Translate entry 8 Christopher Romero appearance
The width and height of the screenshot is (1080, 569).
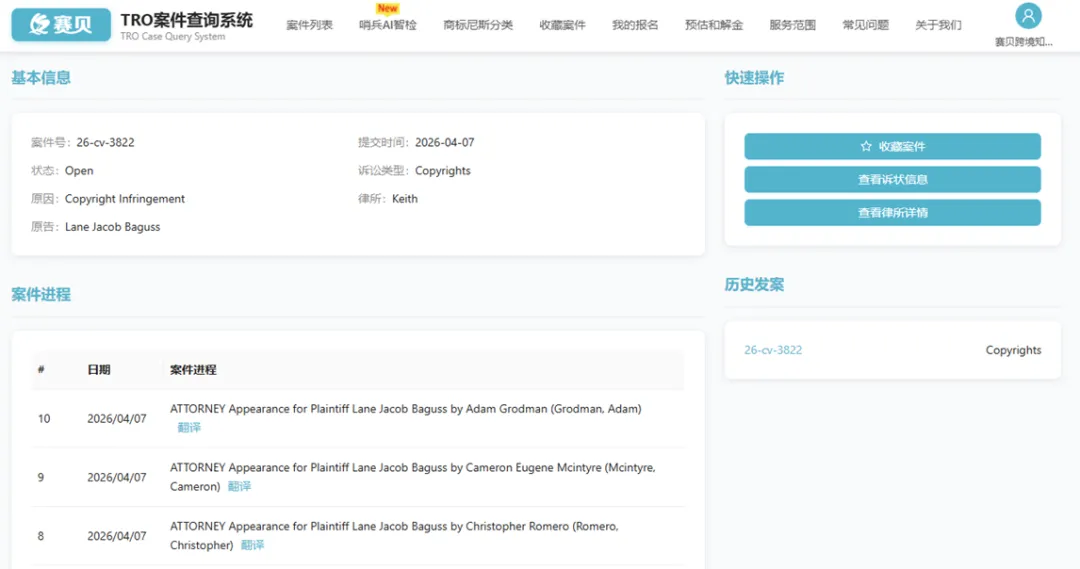click(252, 545)
